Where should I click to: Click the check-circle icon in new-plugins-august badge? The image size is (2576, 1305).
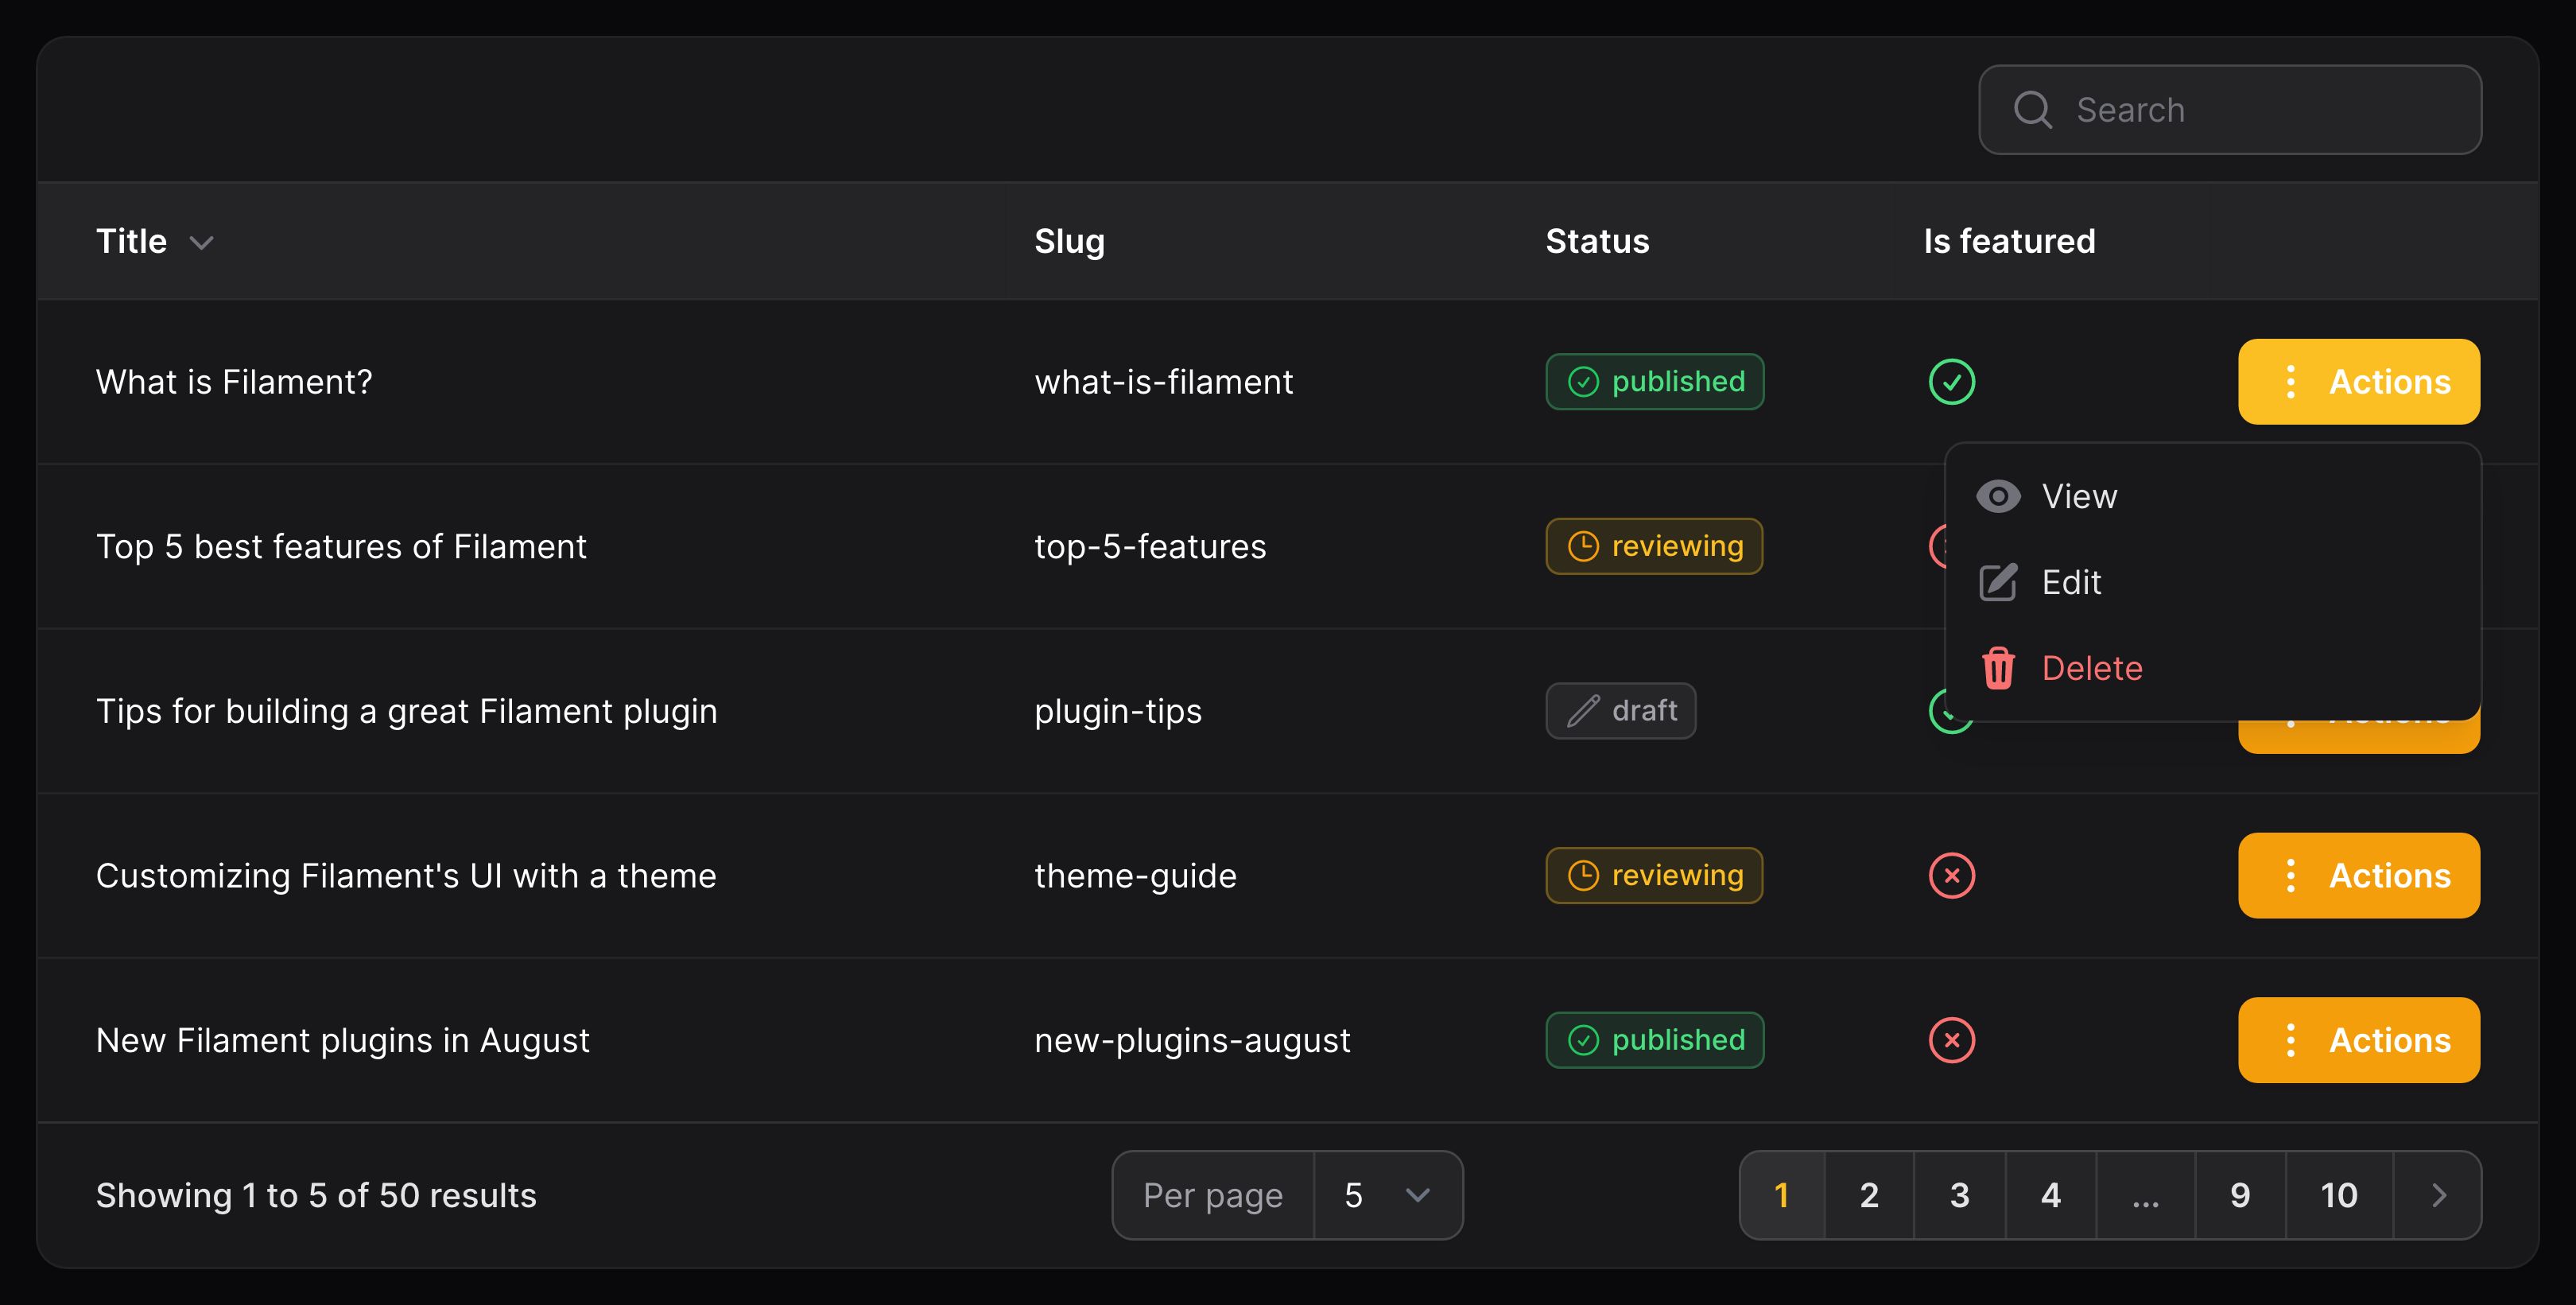pos(1583,1040)
